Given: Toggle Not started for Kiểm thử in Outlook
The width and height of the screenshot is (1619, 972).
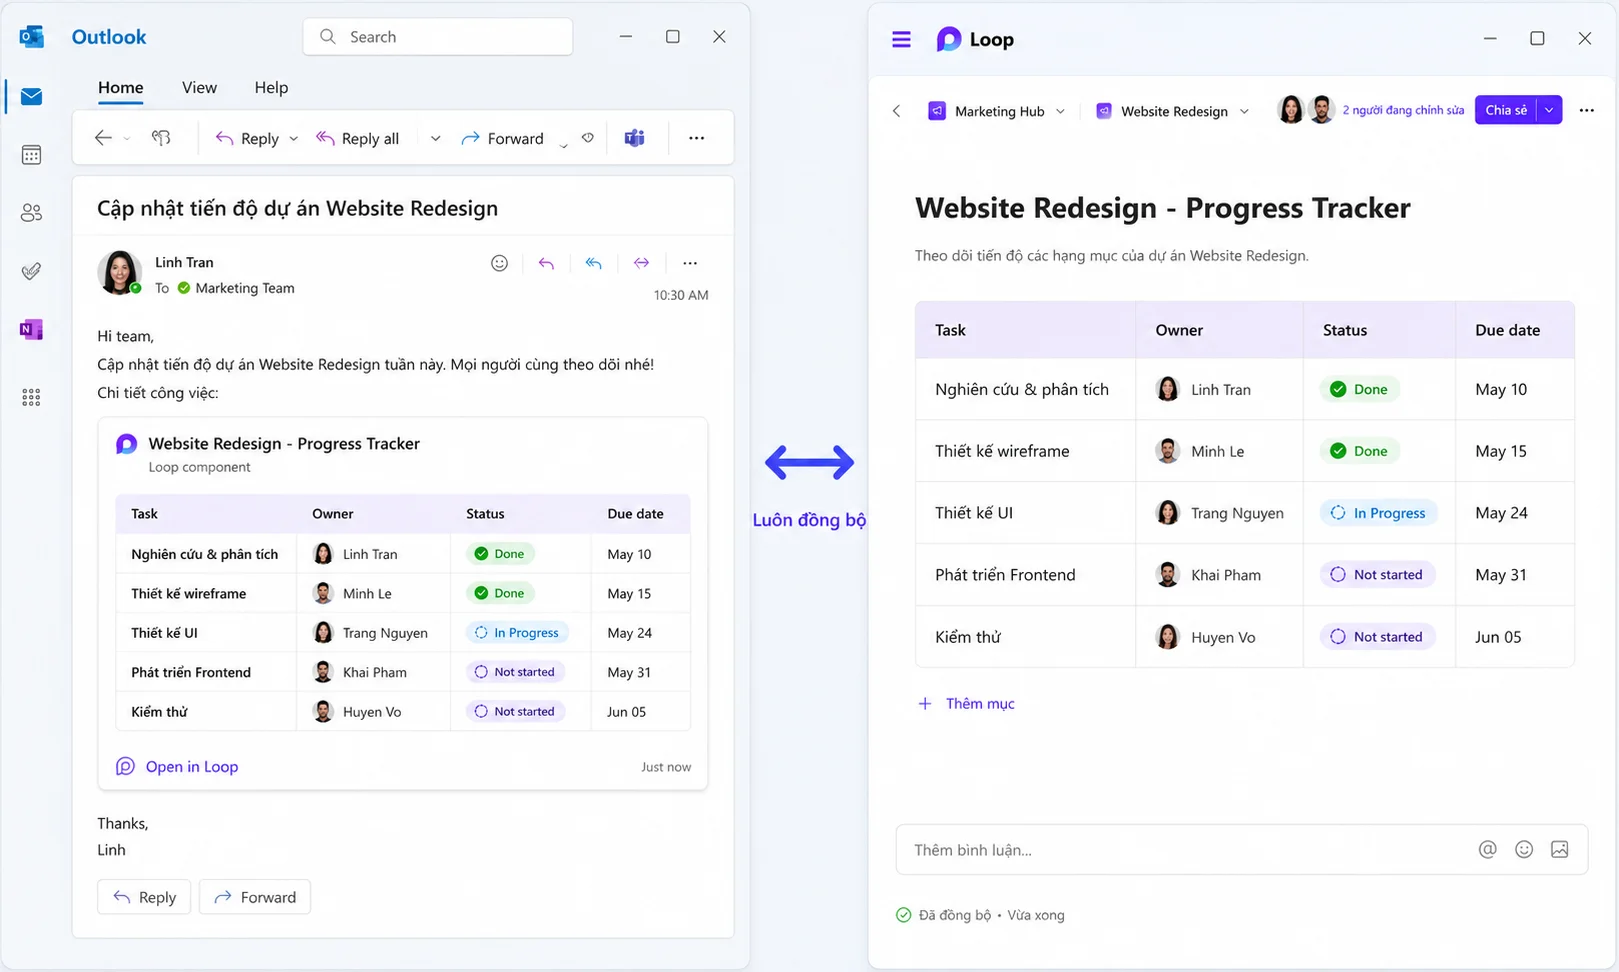Looking at the screenshot, I should click(x=515, y=712).
